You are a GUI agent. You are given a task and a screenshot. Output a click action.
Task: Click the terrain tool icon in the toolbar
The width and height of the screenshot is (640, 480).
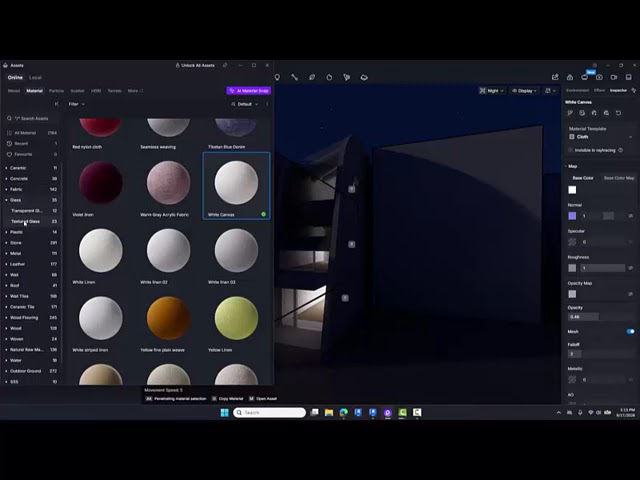click(364, 77)
